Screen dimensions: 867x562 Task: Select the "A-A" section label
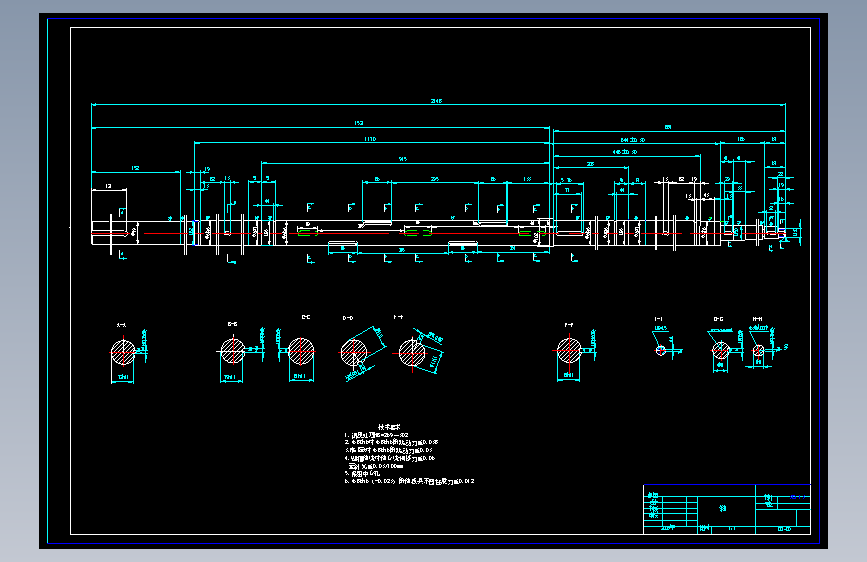tap(121, 325)
